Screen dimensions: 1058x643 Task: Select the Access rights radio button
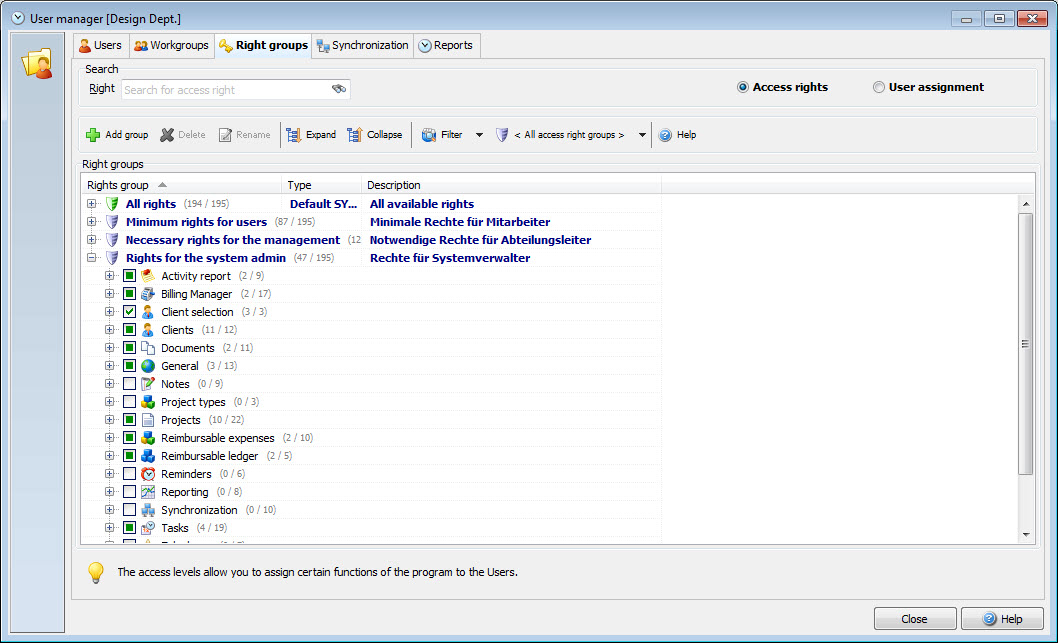(x=743, y=87)
